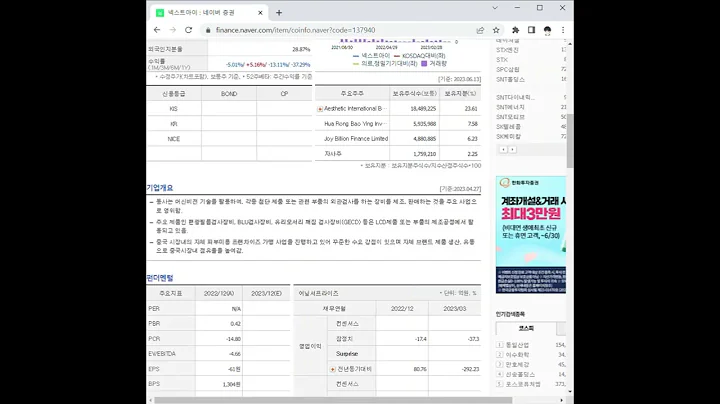Expand the icon beside Aesthetic International shareholder
This screenshot has width=720, height=404.
[x=320, y=109]
